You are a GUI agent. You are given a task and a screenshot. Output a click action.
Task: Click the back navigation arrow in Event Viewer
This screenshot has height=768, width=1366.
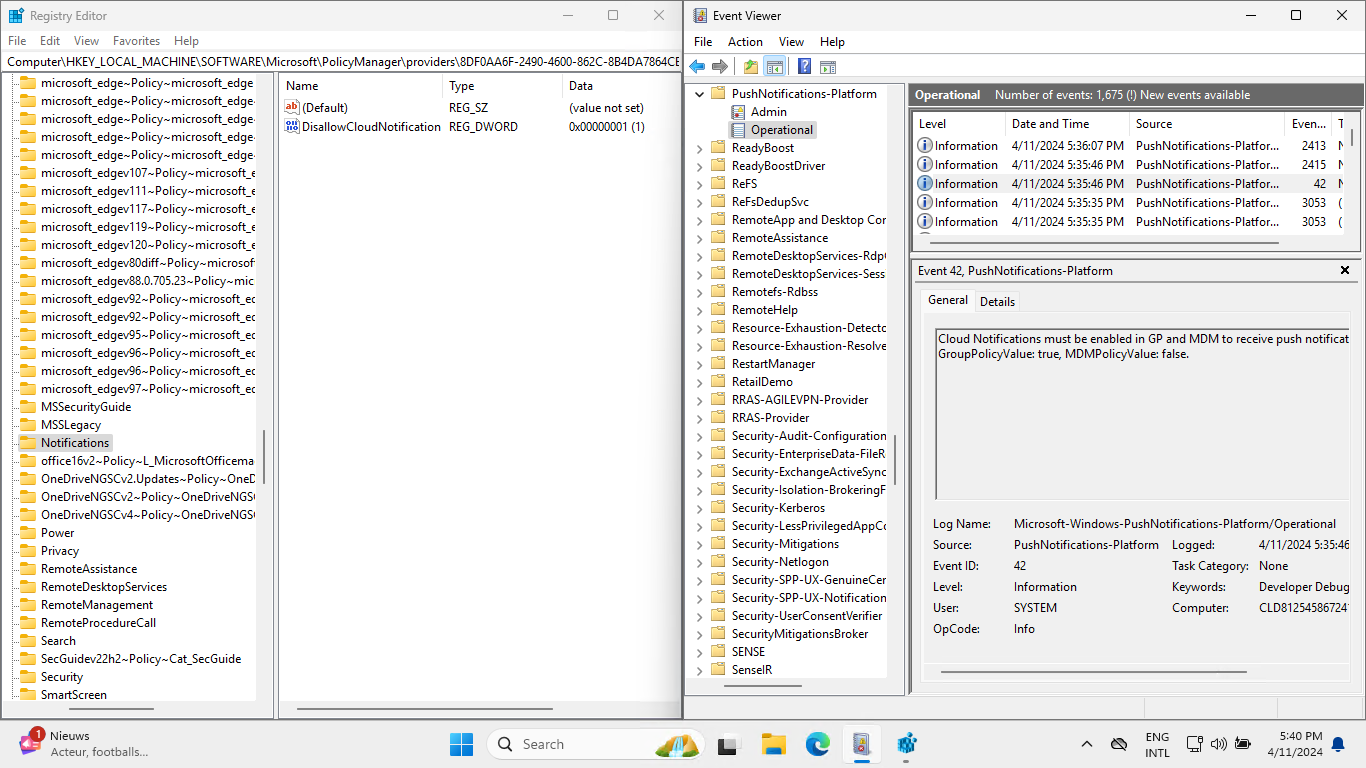click(696, 66)
